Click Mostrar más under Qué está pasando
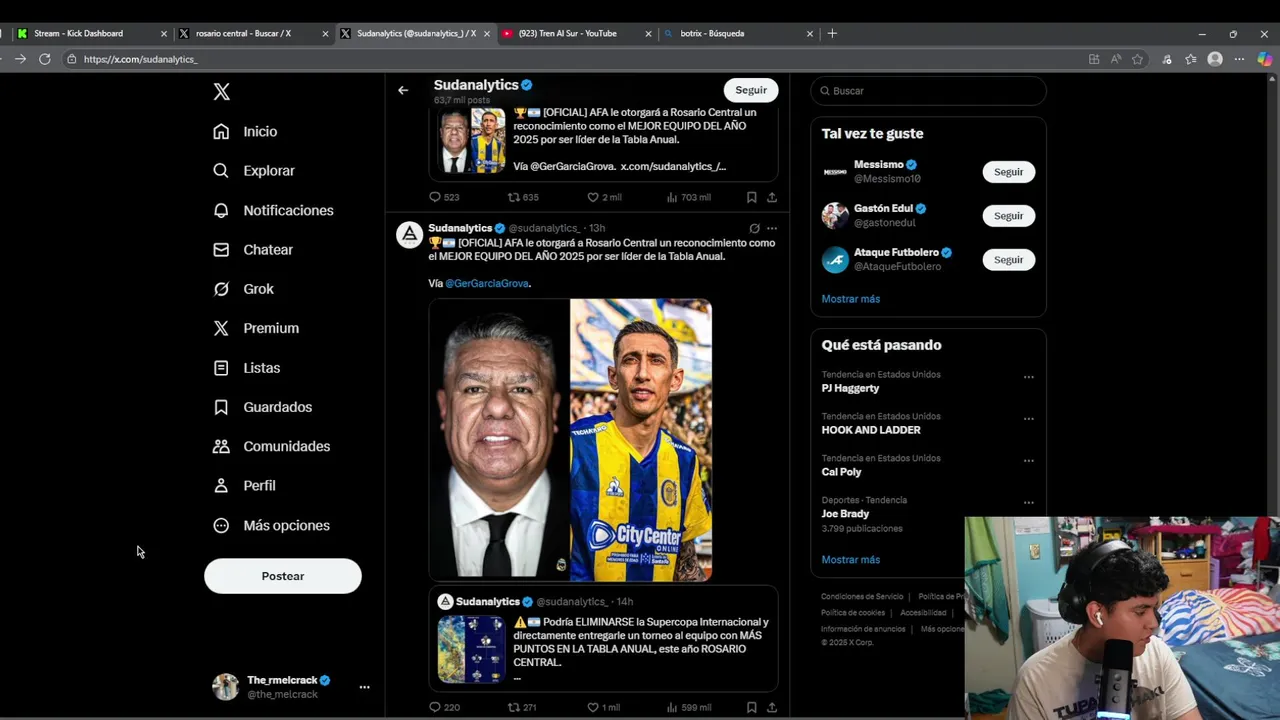Screen dimensions: 1280x720 851,560
